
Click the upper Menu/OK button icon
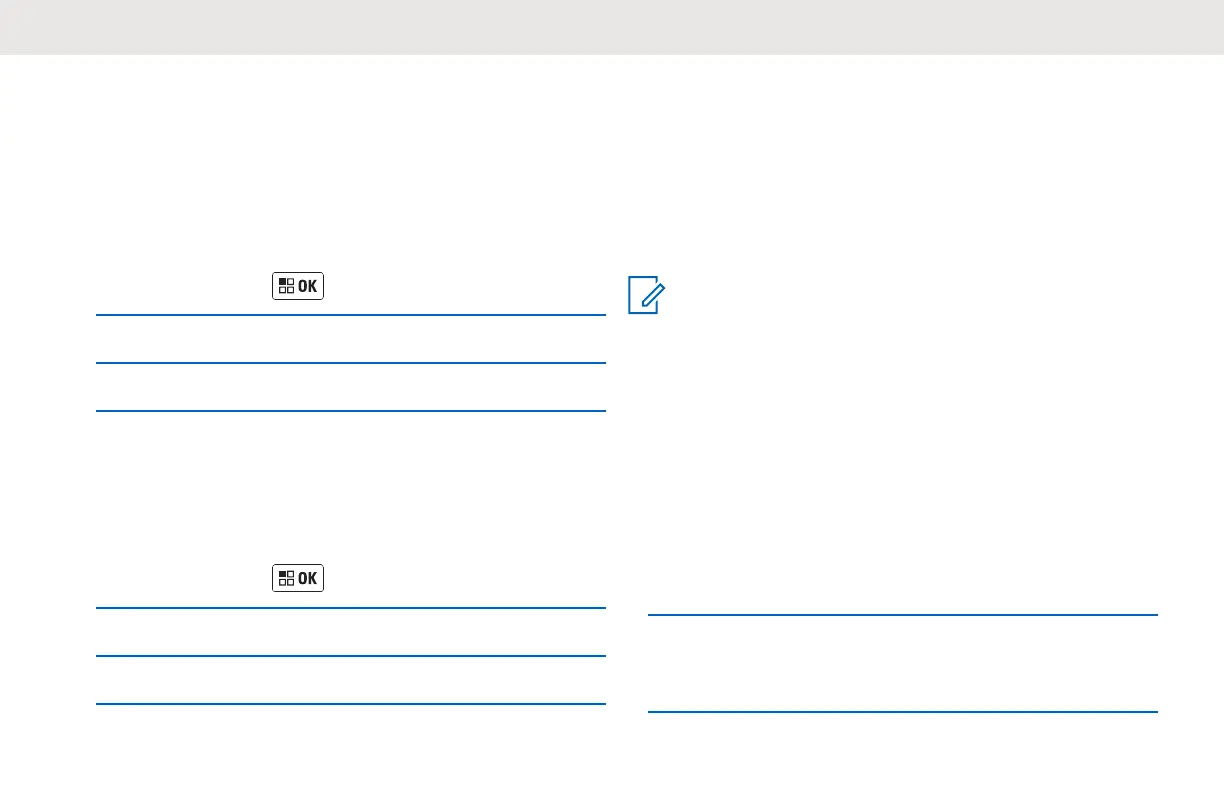297,286
